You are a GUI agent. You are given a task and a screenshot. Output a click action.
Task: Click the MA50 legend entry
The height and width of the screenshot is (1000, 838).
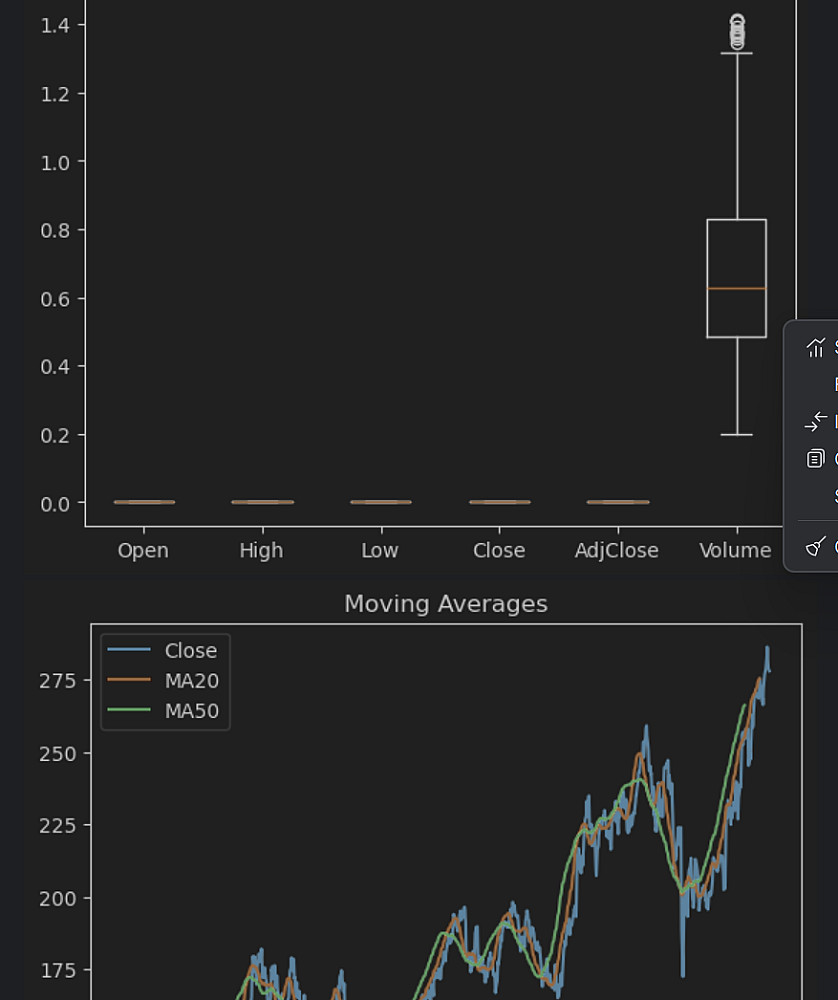191,712
